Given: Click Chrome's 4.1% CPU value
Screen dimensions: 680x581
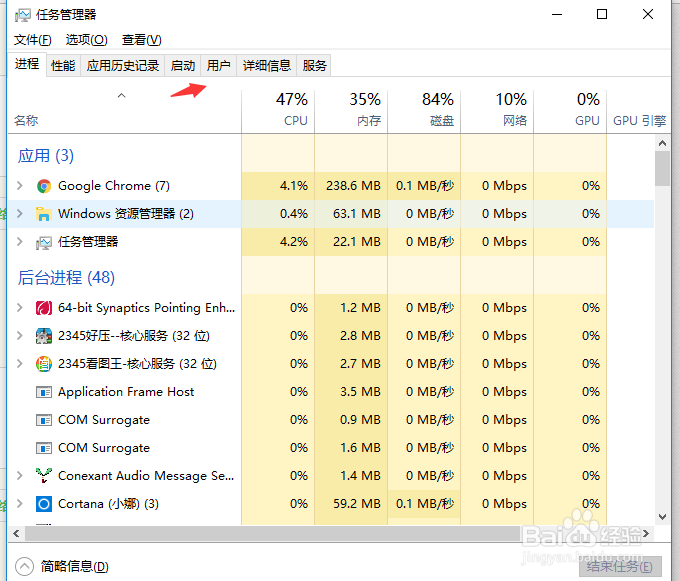Looking at the screenshot, I should (294, 186).
